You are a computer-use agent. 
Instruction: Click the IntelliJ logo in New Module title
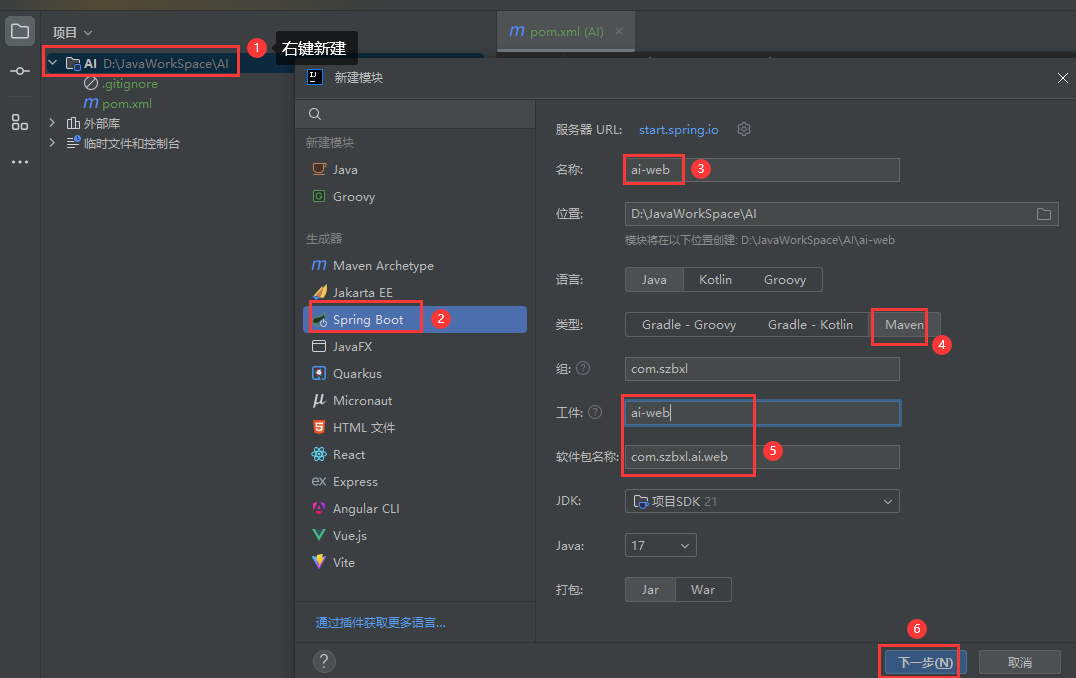315,78
